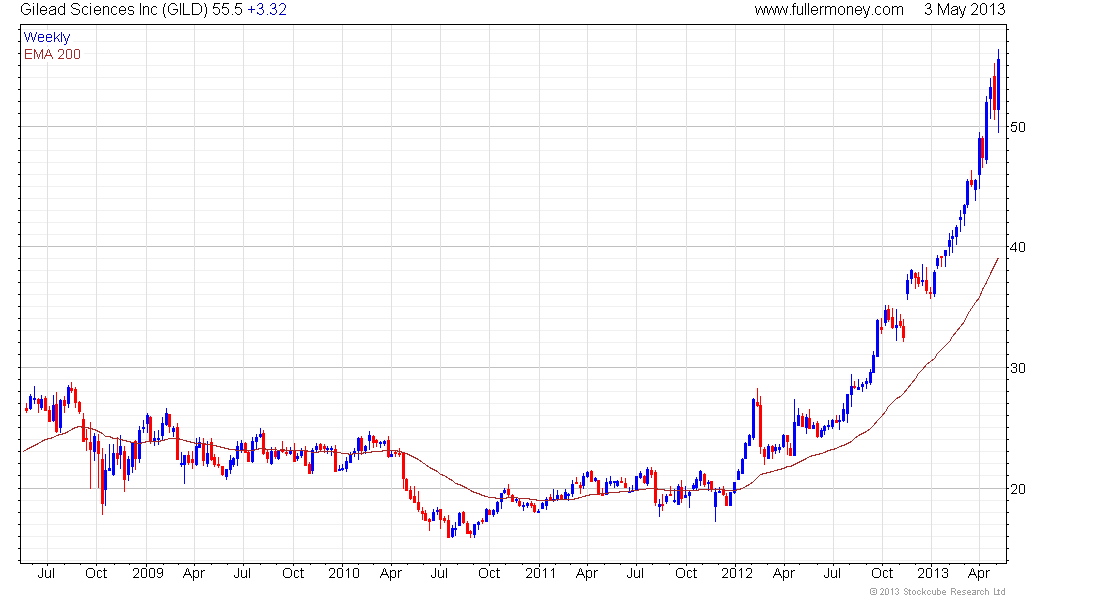Open the www.fullermoney.com link text

point(829,10)
